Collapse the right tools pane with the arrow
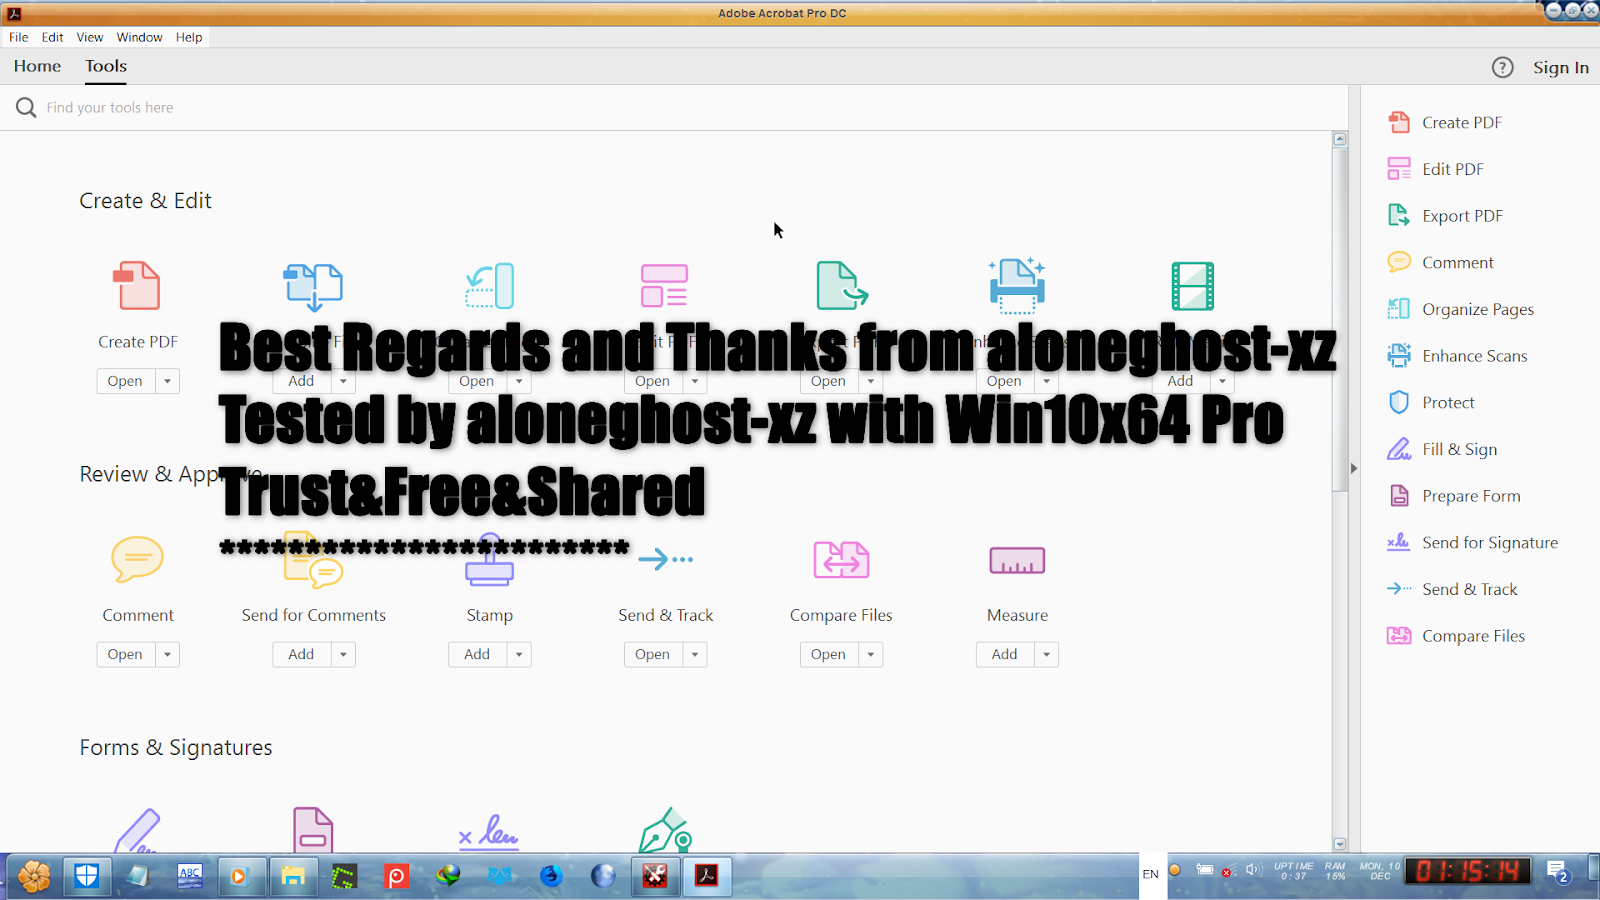The height and width of the screenshot is (900, 1600). [x=1354, y=468]
